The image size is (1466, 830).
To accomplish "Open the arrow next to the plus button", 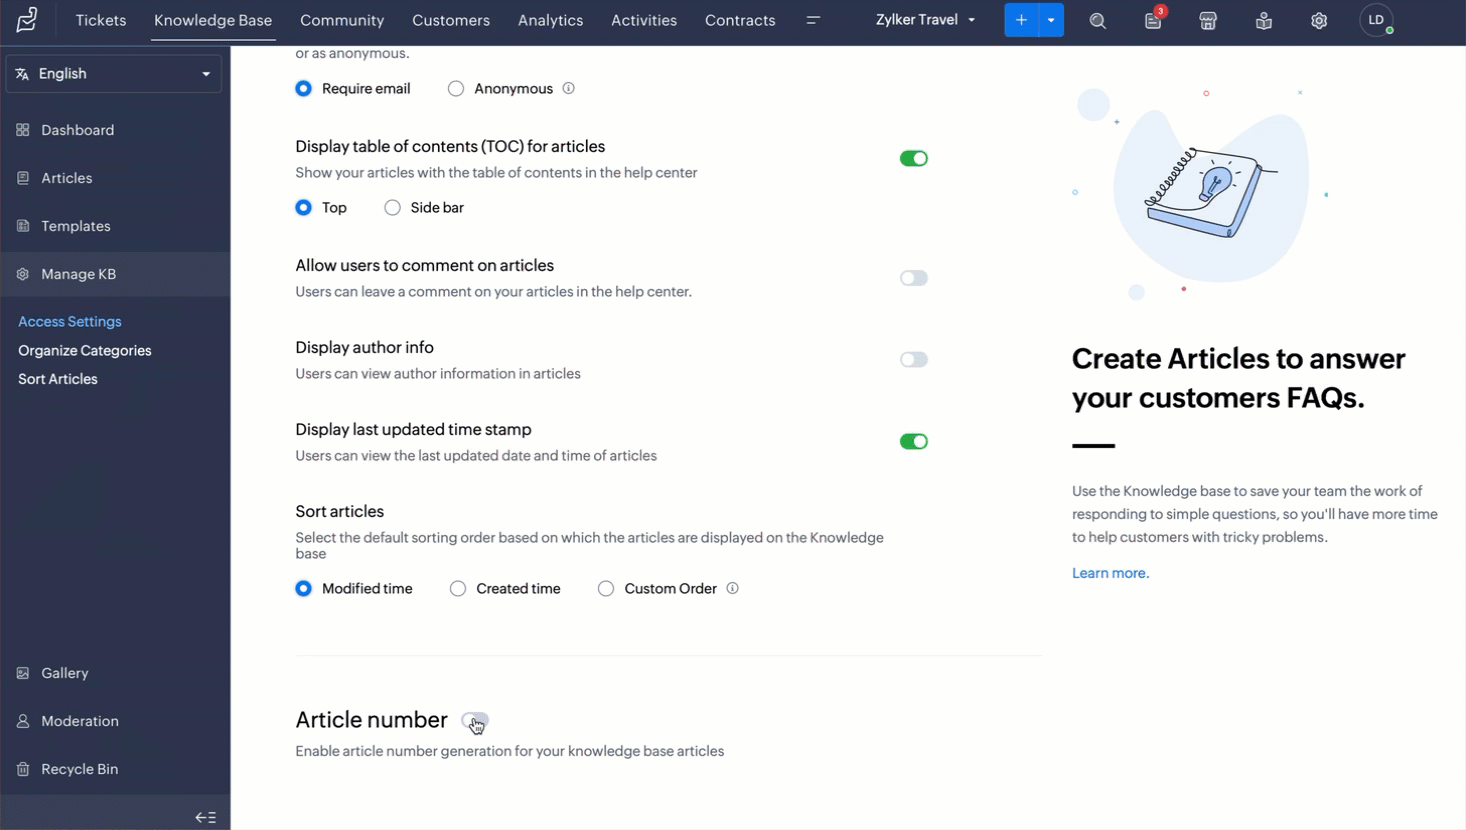I will (x=1051, y=20).
